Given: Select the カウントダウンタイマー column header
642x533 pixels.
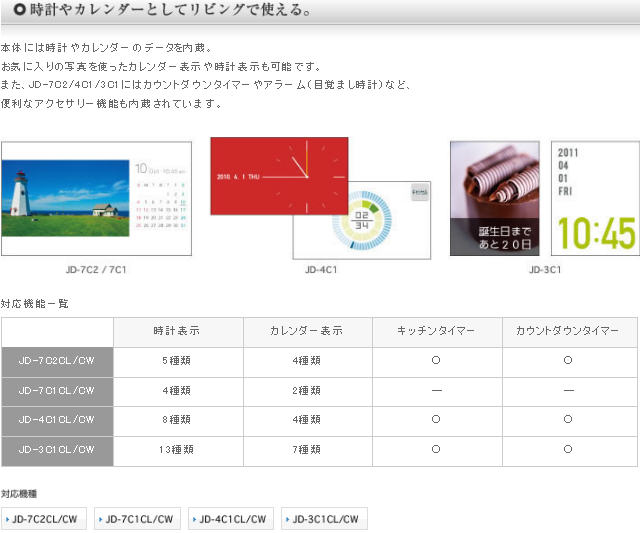Looking at the screenshot, I should tap(567, 332).
